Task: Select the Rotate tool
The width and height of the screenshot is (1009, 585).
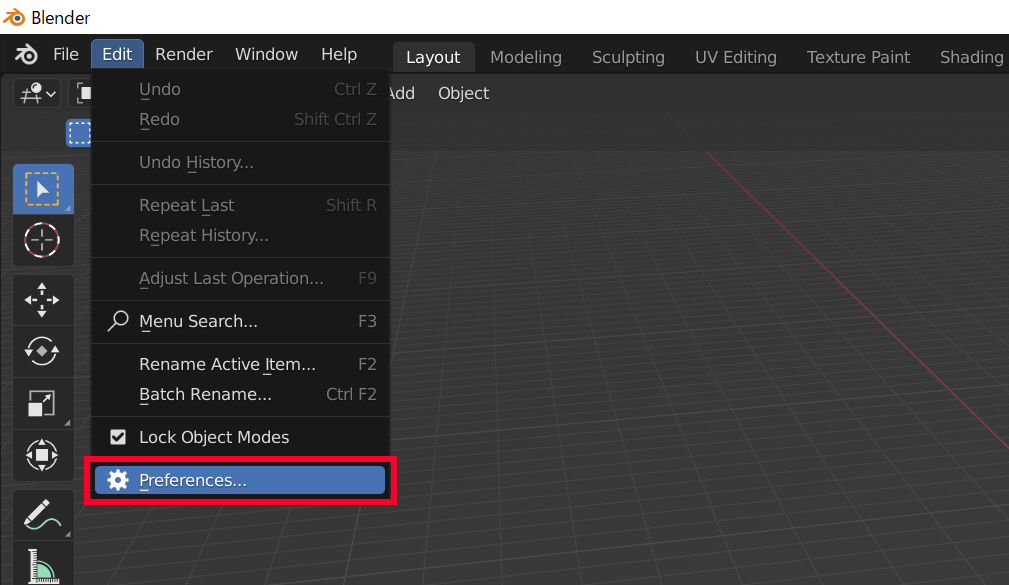Action: click(44, 351)
